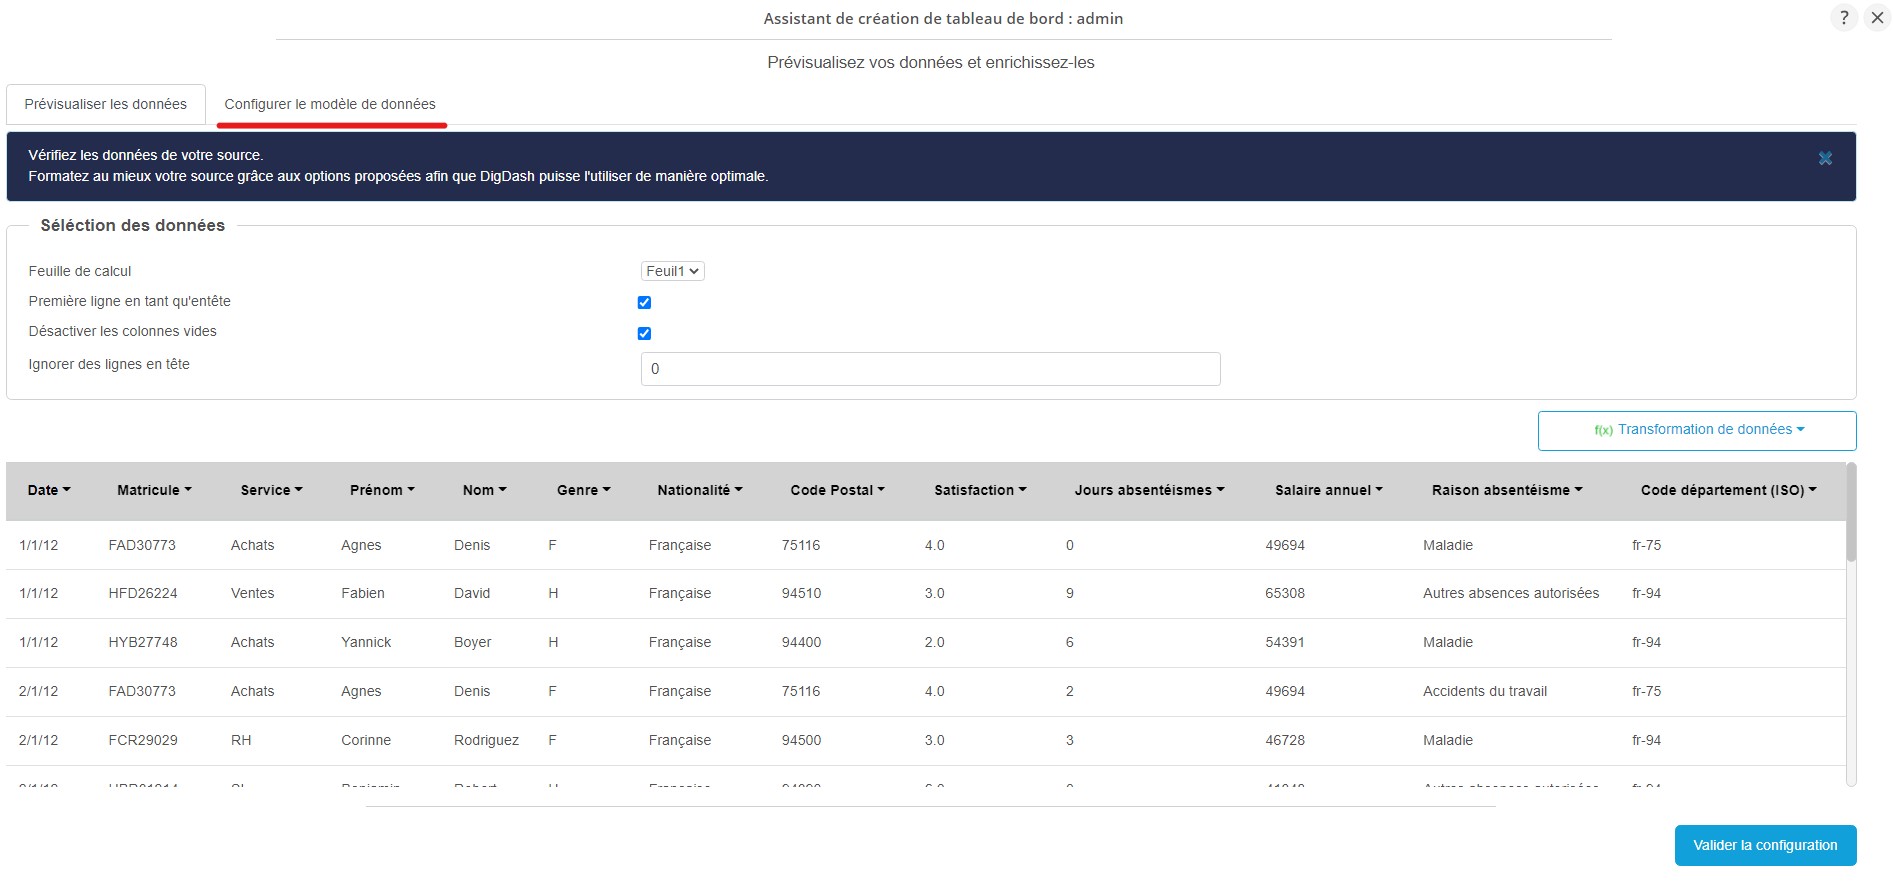Dismiss the blue information banner

click(1824, 159)
